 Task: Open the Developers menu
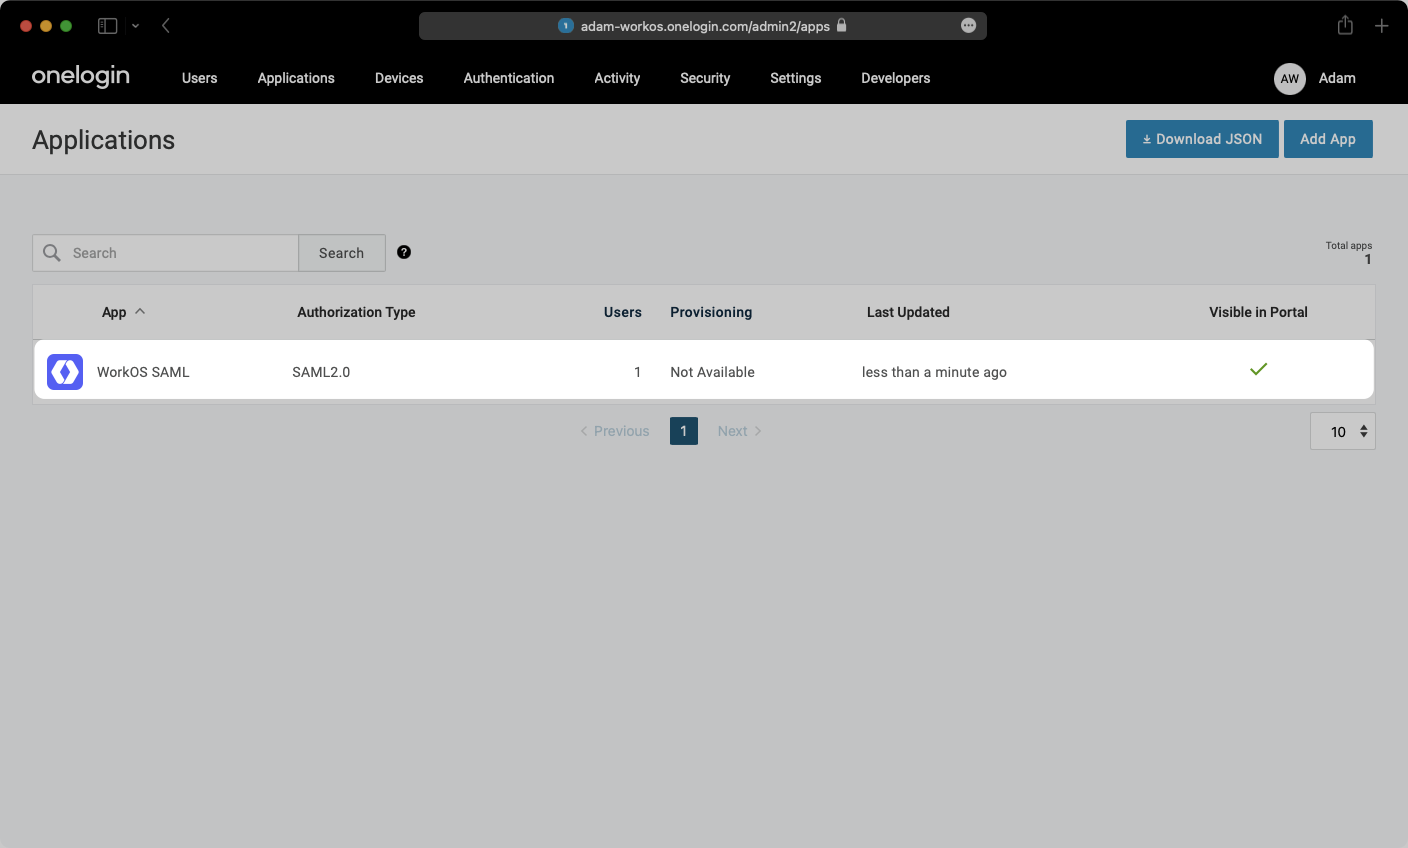point(894,78)
